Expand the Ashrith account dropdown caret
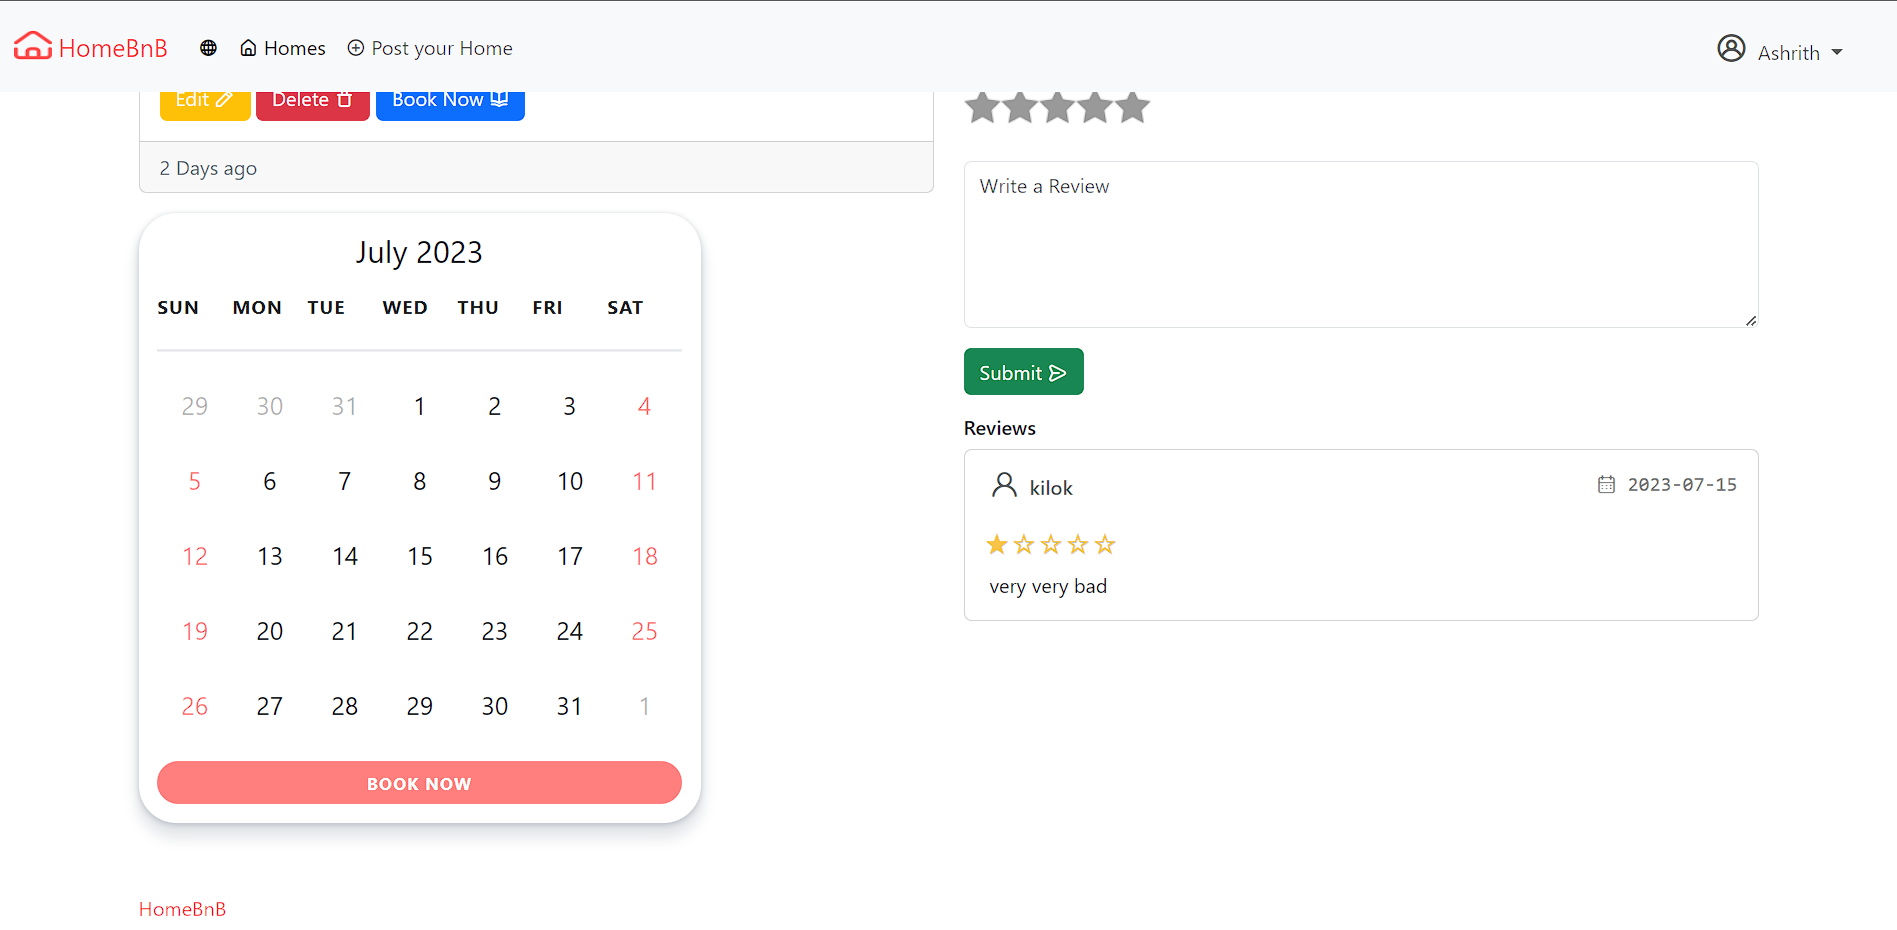This screenshot has width=1897, height=930. pyautogui.click(x=1837, y=52)
